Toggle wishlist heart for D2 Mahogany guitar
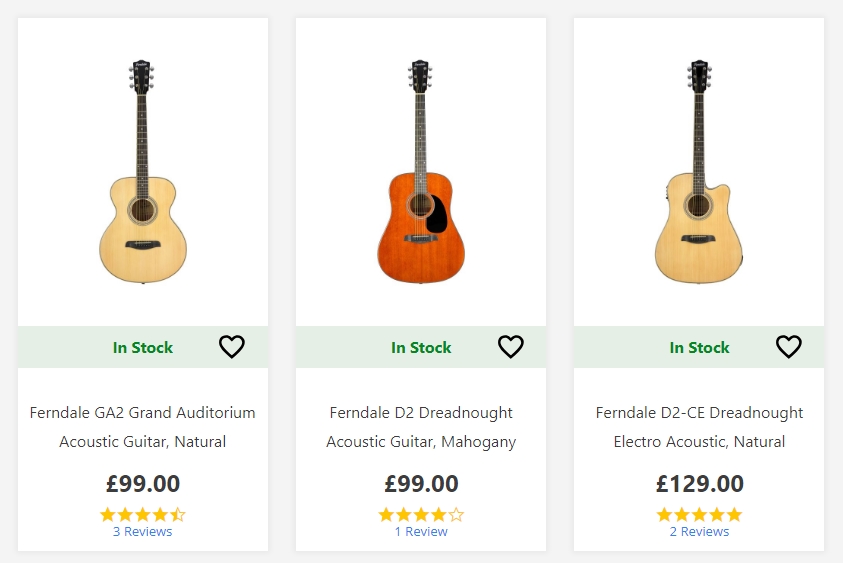This screenshot has height=563, width=843. 510,346
